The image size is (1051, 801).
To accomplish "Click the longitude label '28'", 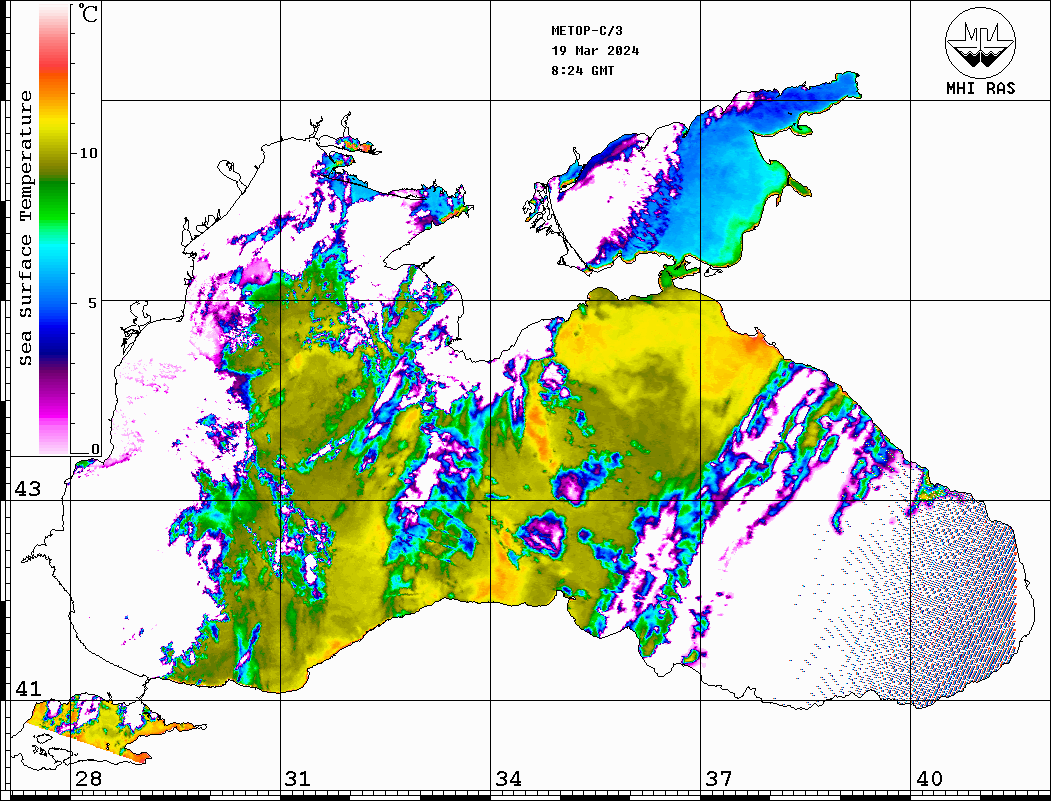I will click(88, 778).
